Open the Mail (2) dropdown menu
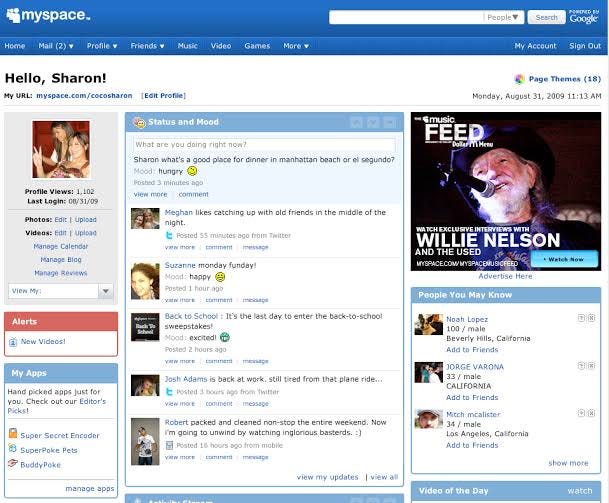The height and width of the screenshot is (503, 609). [x=56, y=46]
